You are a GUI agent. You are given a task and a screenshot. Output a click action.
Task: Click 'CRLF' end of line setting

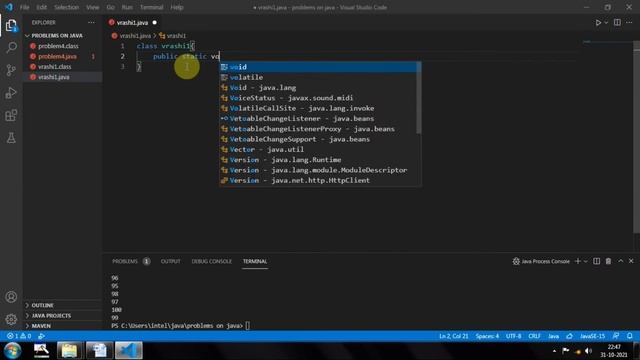(534, 336)
